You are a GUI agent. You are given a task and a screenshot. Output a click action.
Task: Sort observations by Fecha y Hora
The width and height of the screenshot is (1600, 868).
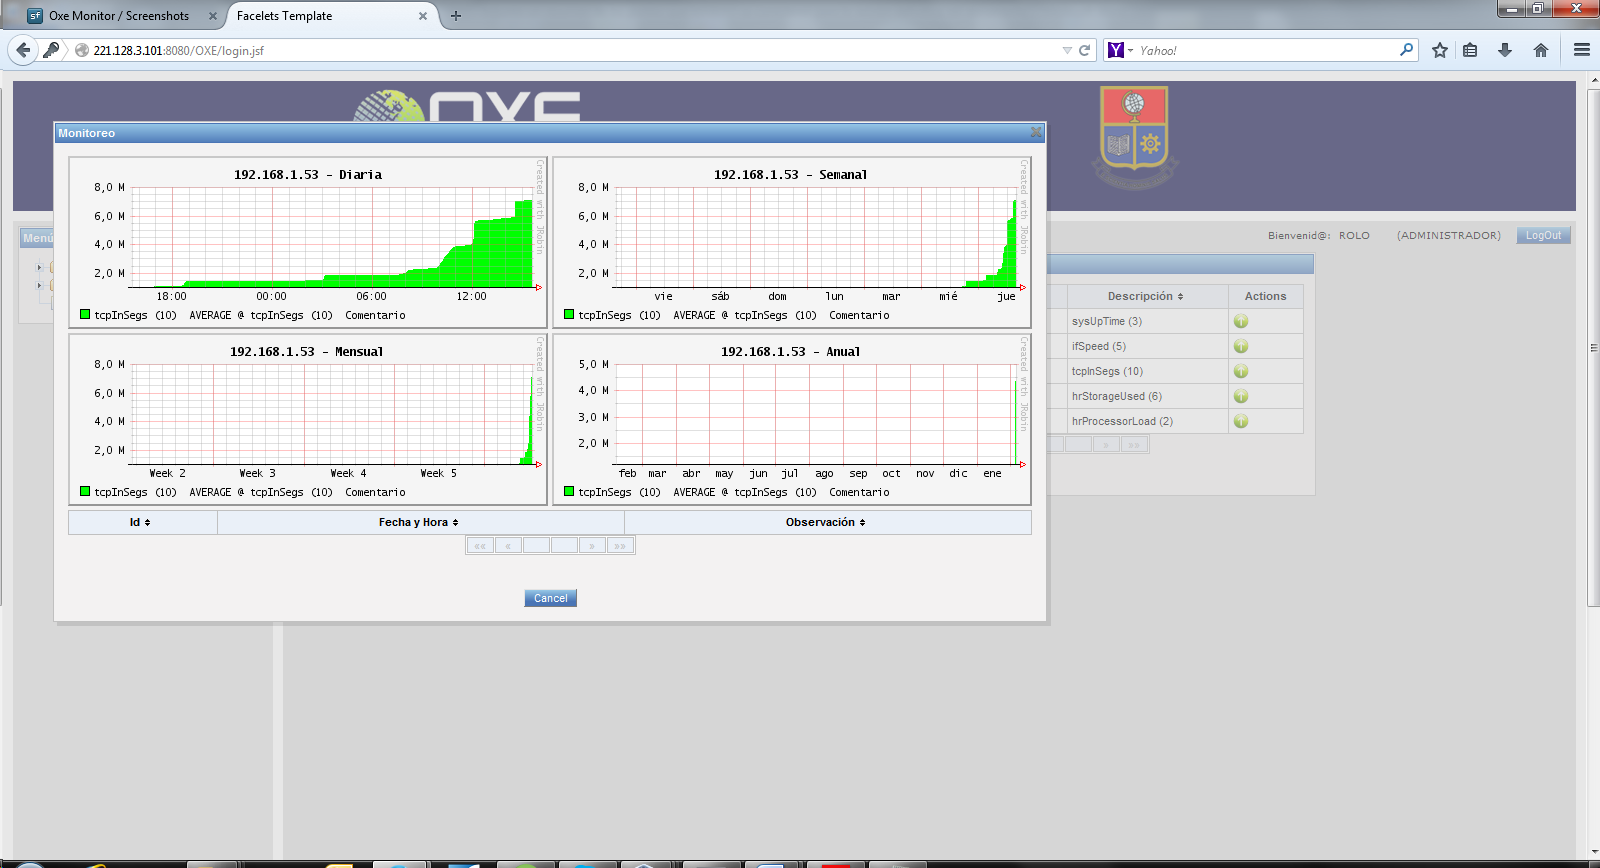click(x=420, y=522)
